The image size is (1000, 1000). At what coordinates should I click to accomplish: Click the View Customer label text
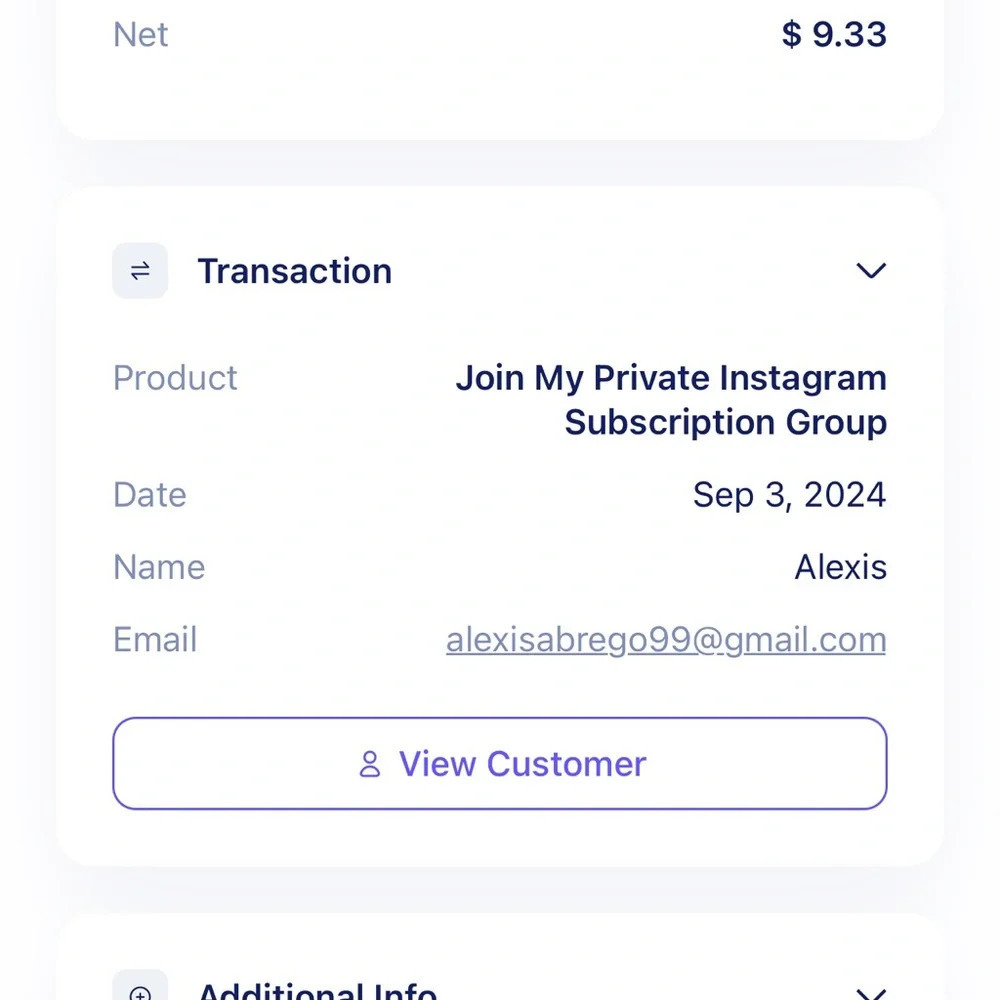[522, 763]
